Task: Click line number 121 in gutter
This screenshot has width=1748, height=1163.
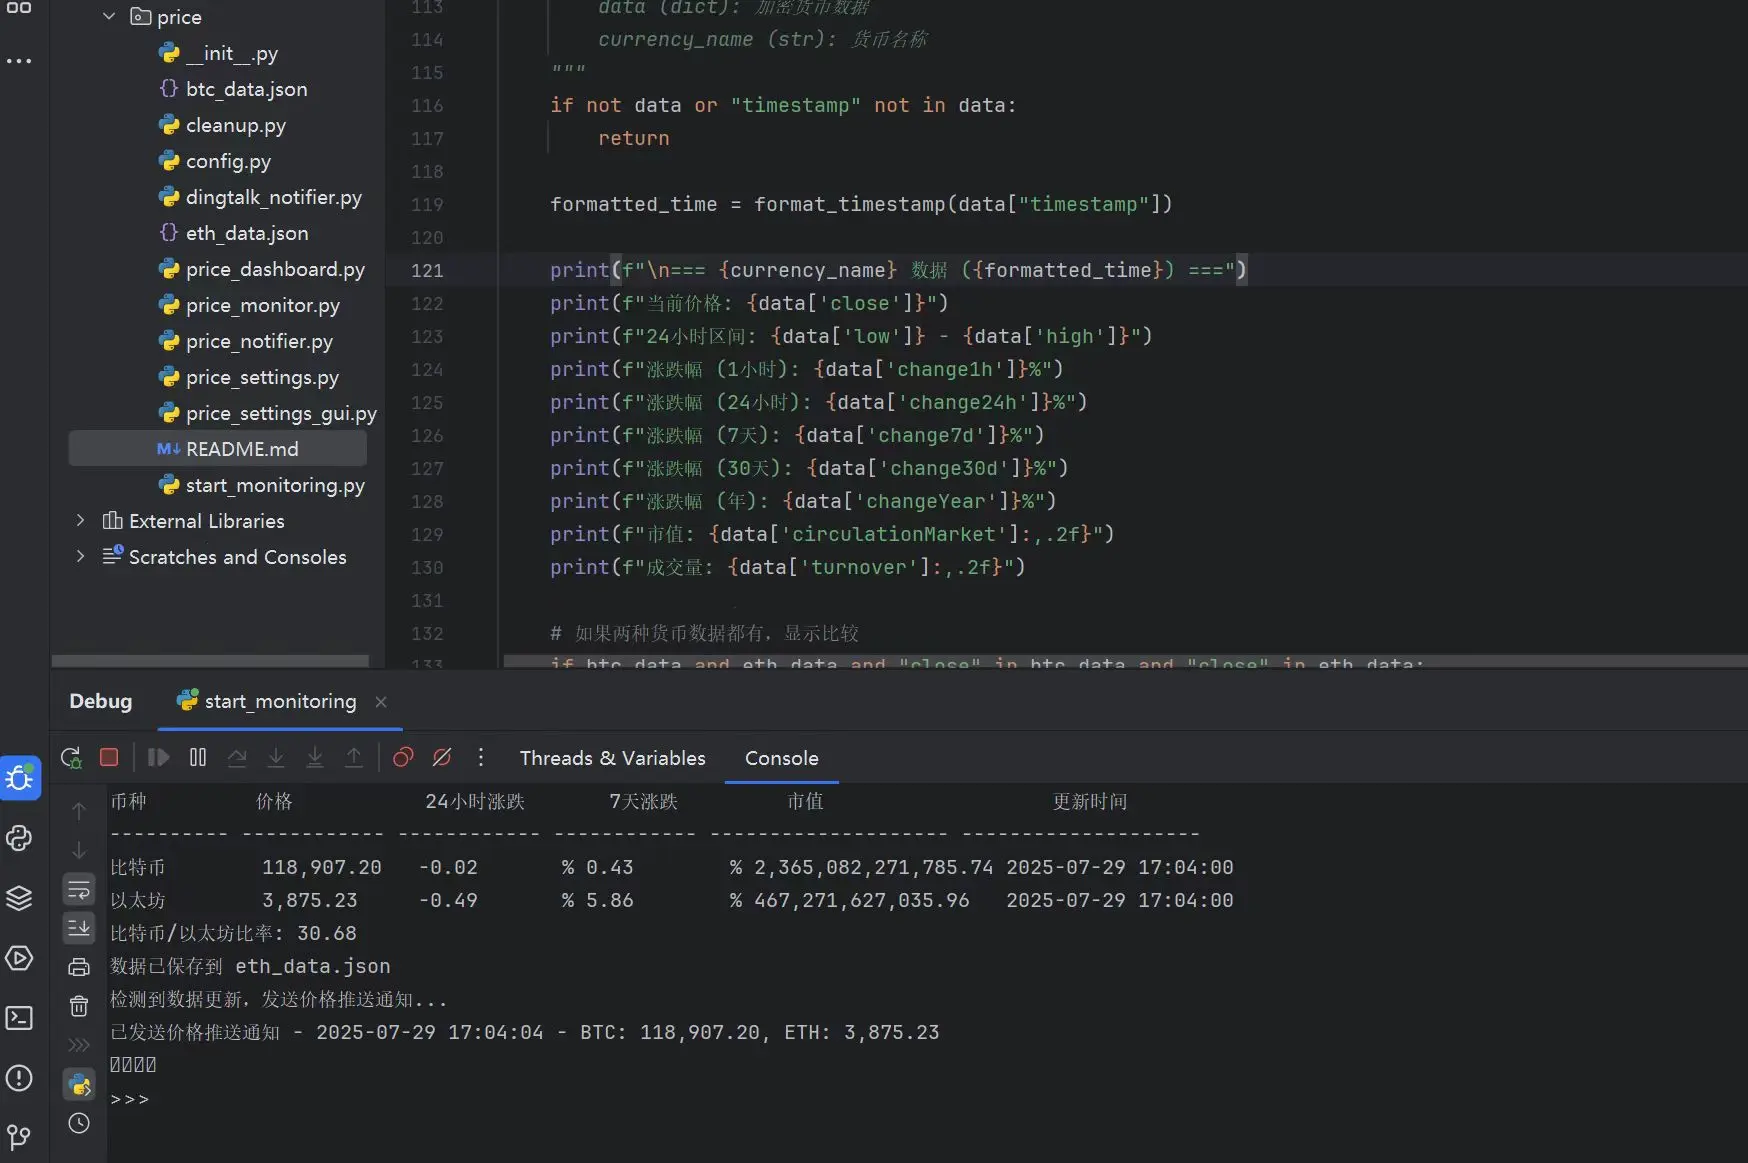Action: [427, 270]
